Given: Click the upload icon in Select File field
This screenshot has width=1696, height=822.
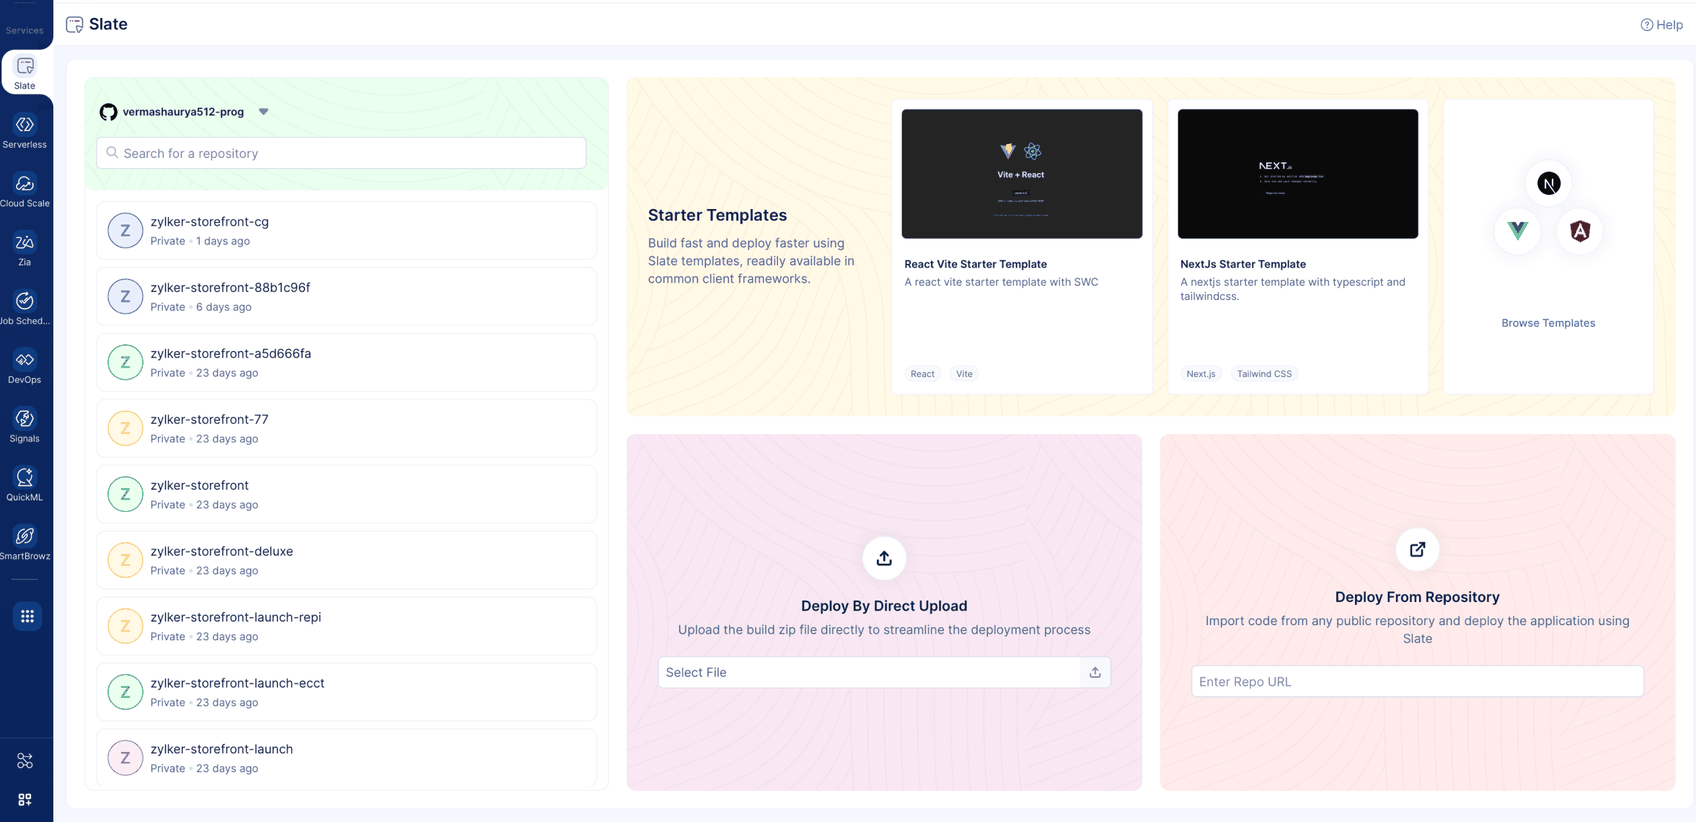Looking at the screenshot, I should click(1095, 673).
